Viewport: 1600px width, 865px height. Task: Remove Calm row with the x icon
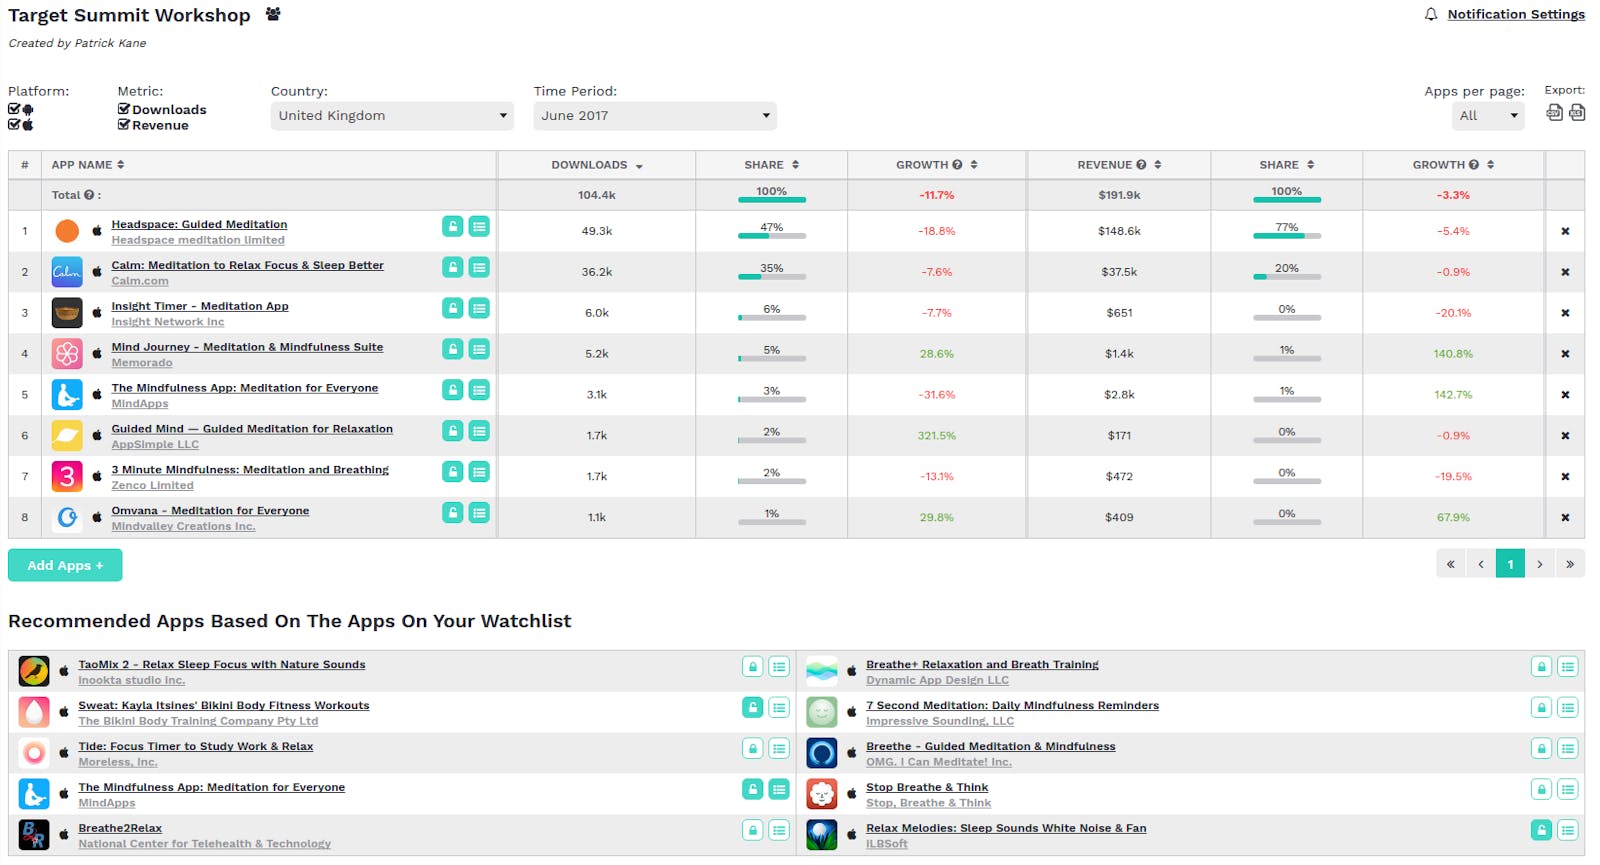click(x=1565, y=272)
